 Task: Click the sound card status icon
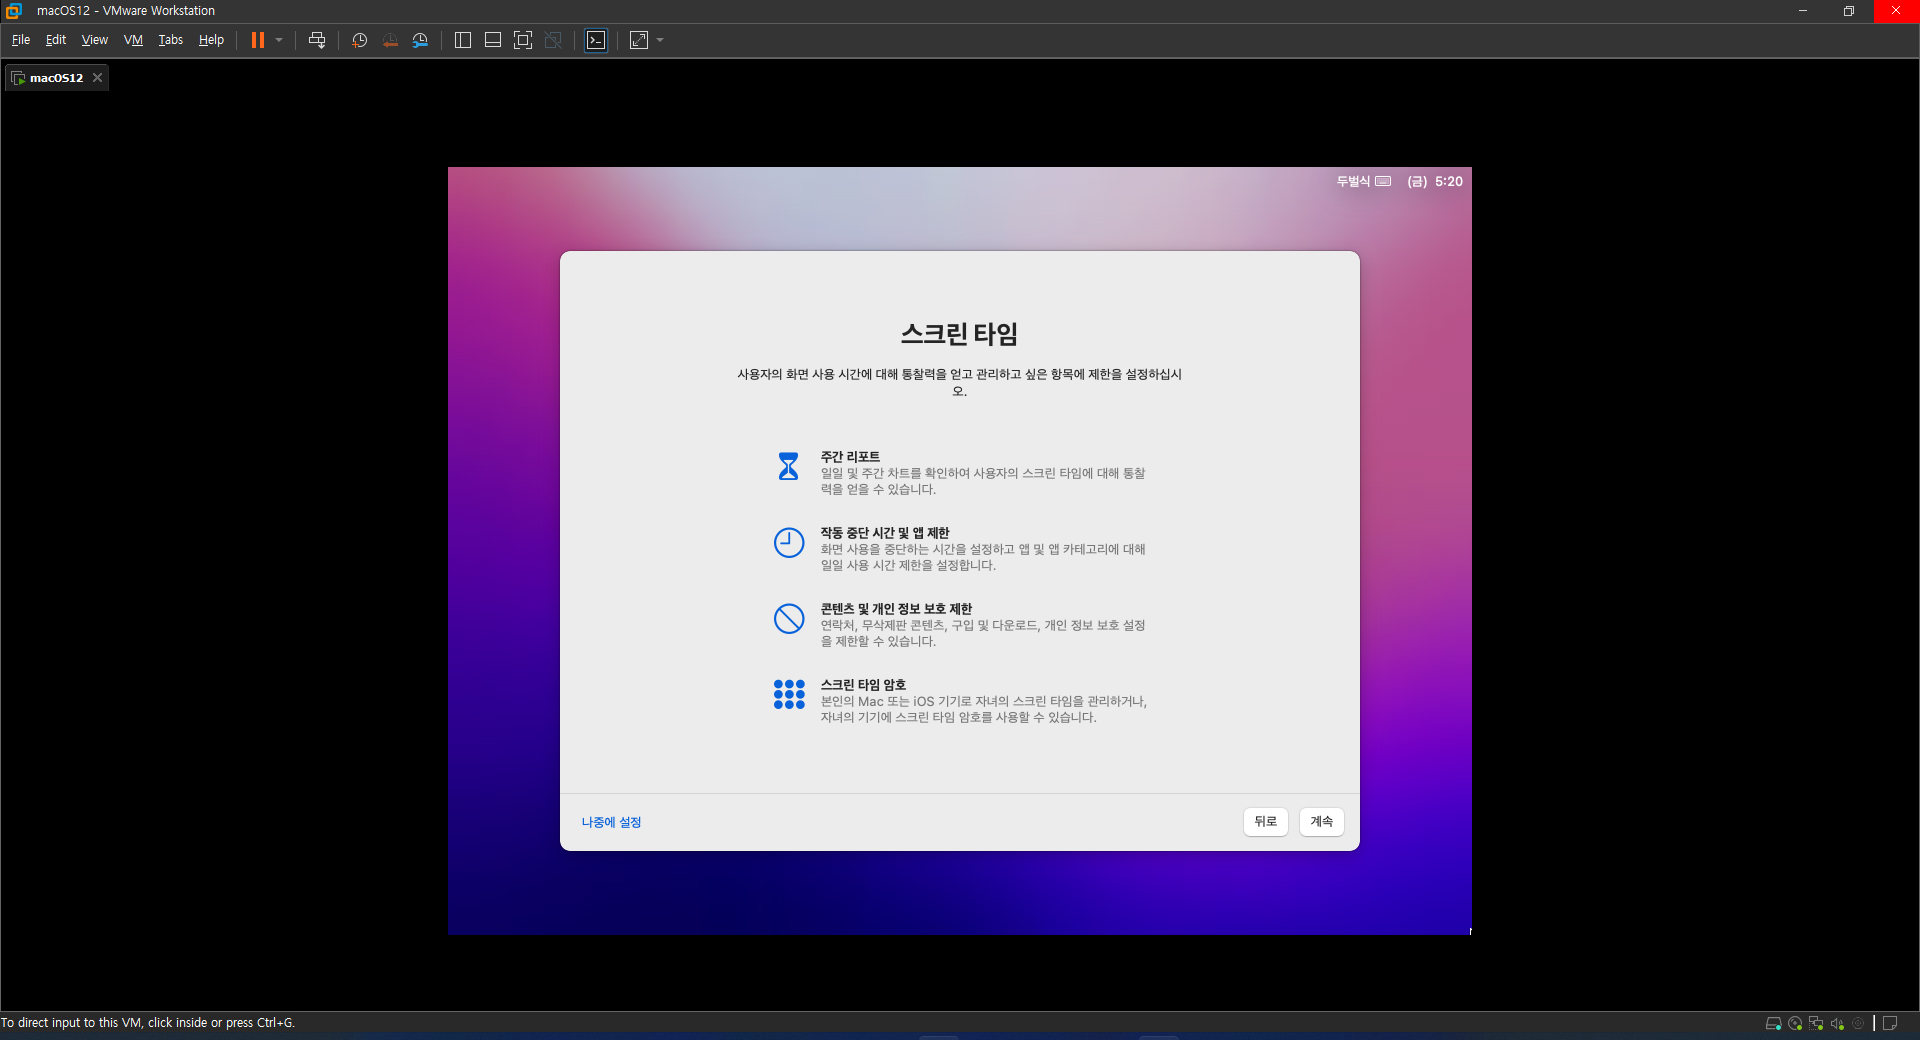pyautogui.click(x=1837, y=1023)
